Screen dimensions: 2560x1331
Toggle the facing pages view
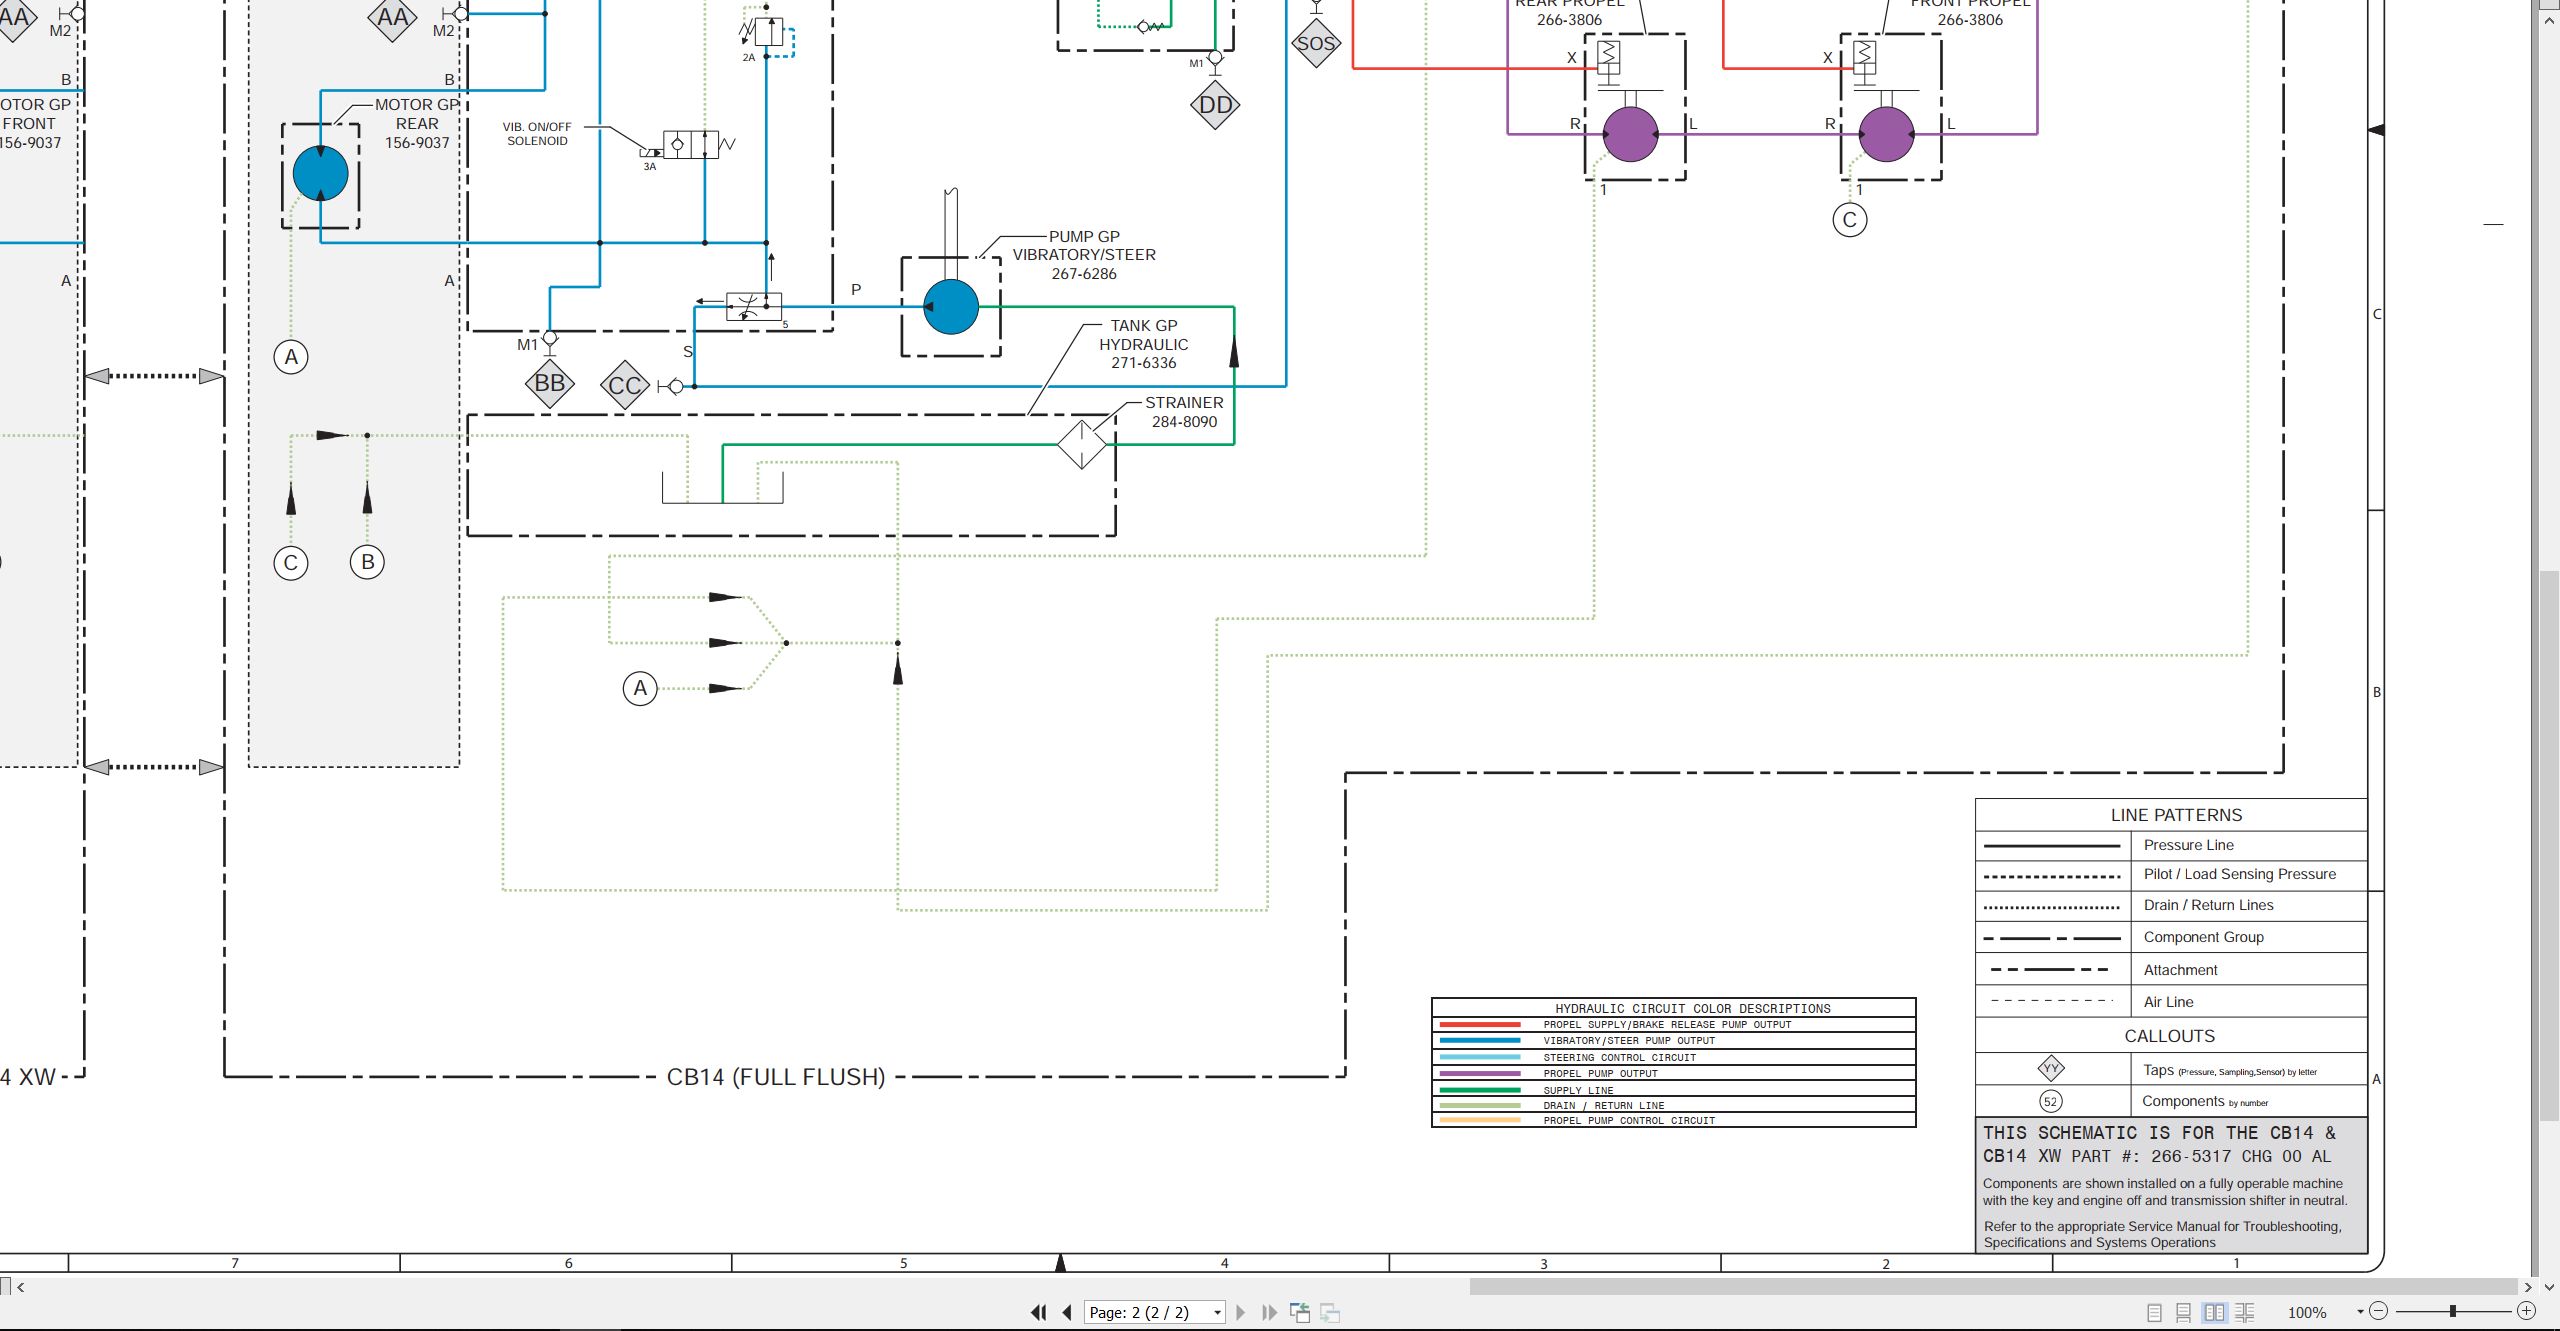(2214, 1312)
